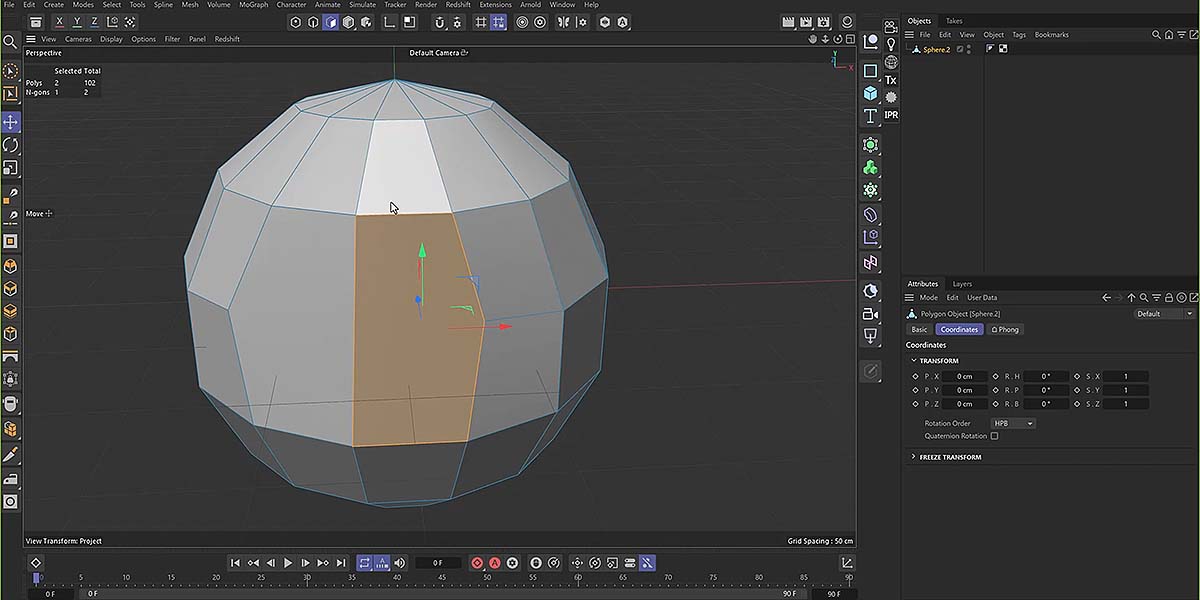
Task: Open viewport hamburger menu
Action: pos(31,39)
